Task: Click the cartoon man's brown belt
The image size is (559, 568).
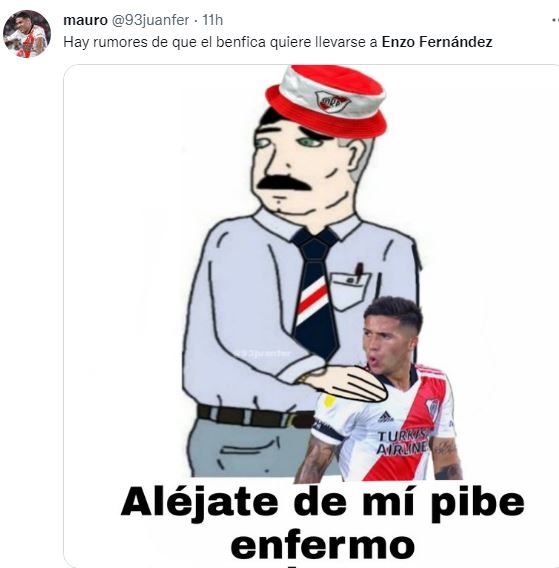Action: (256, 417)
